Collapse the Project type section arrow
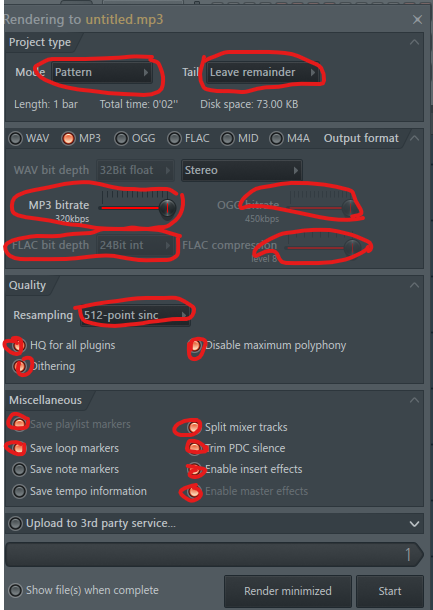Viewport: 433px width, 610px height. click(x=414, y=42)
